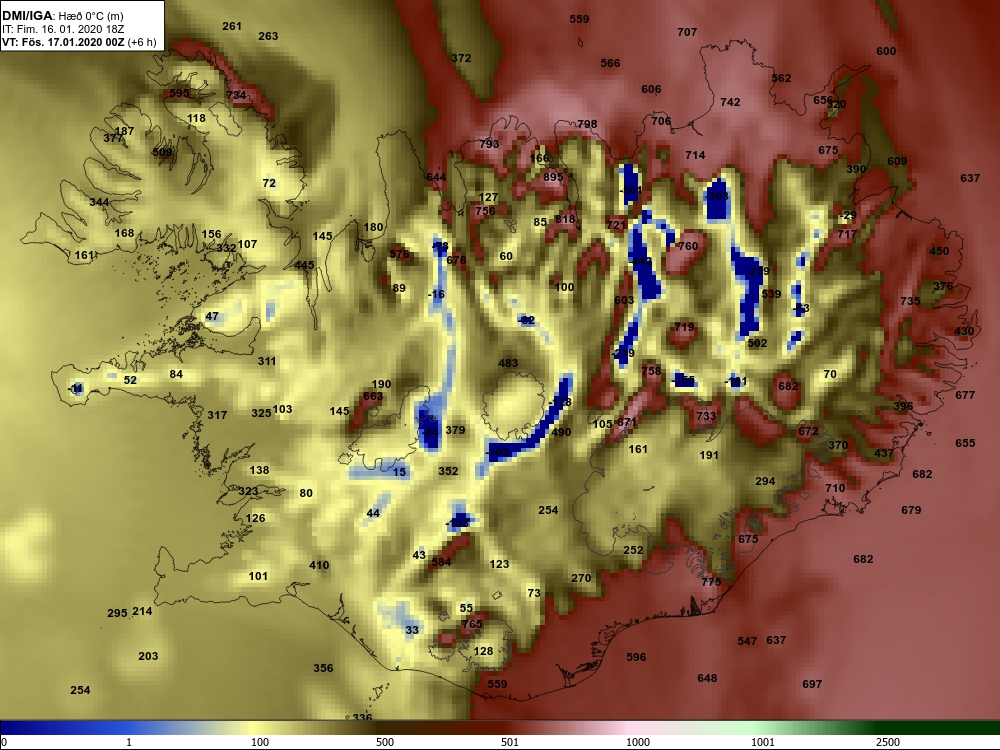This screenshot has width=1000, height=750.
Task: Click the map value '734'
Action: pyautogui.click(x=236, y=95)
